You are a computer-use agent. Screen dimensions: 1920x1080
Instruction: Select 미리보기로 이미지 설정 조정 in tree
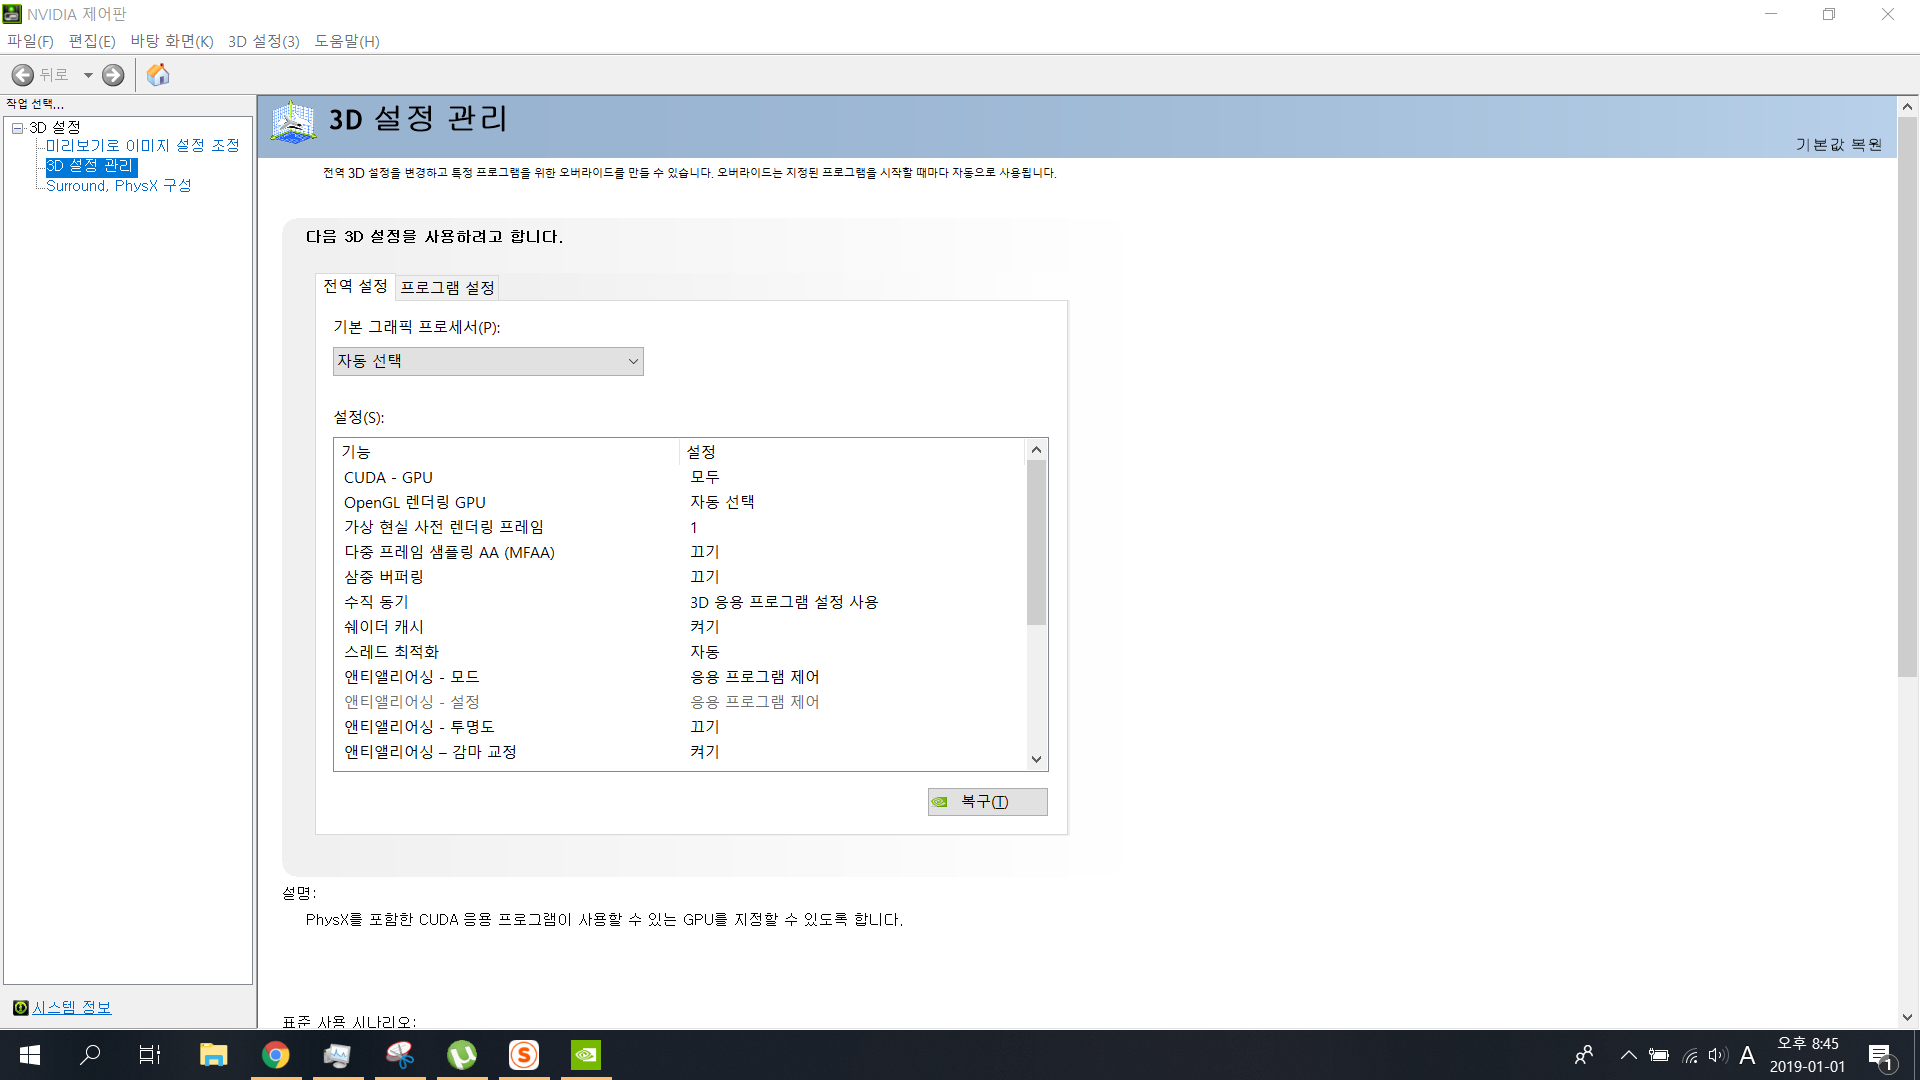(143, 146)
